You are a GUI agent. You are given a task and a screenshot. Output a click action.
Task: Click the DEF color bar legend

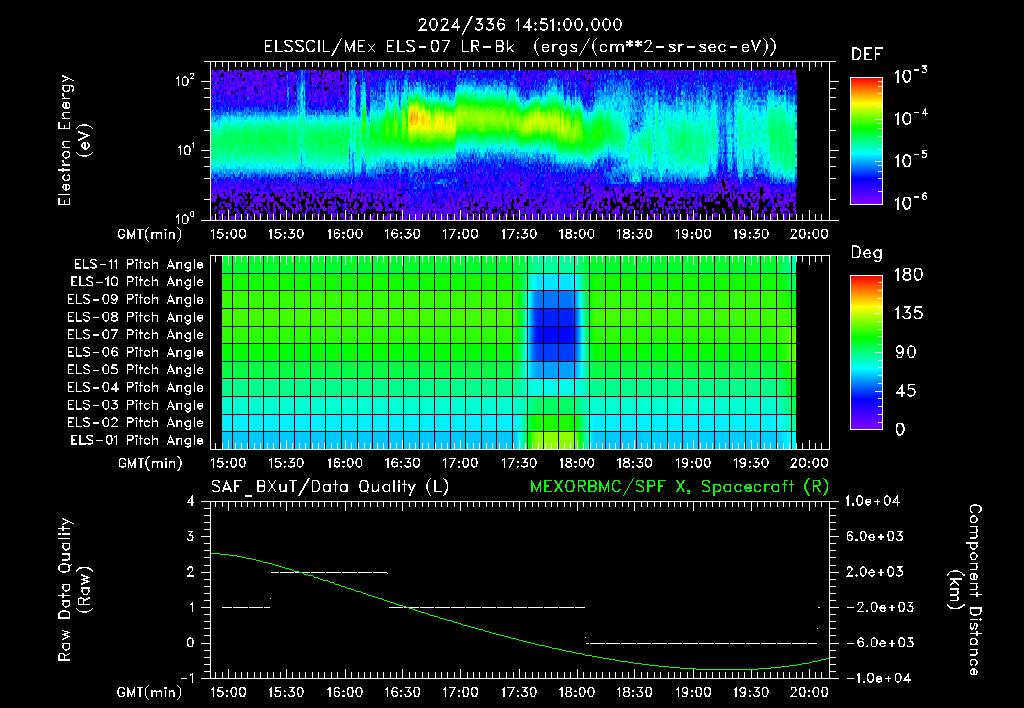click(x=866, y=141)
